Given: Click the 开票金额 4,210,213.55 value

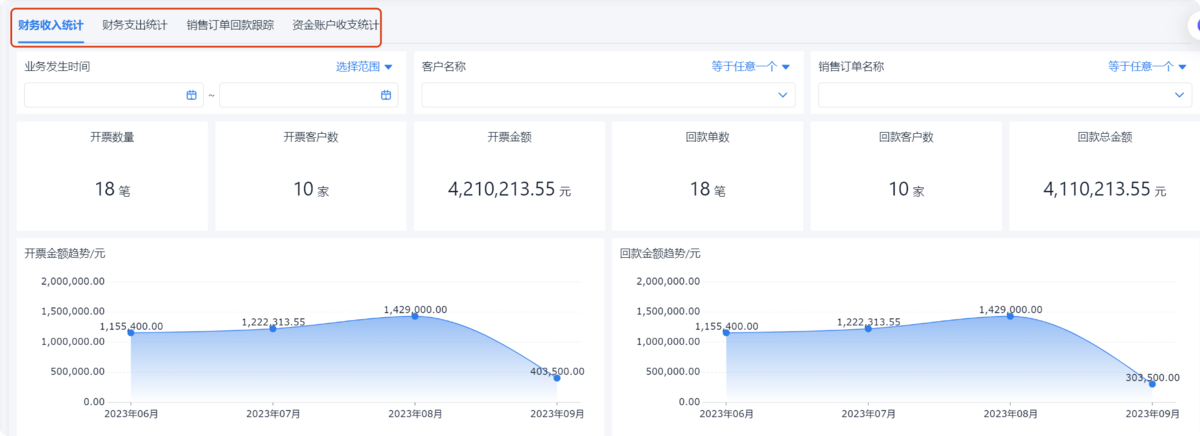Looking at the screenshot, I should (x=500, y=188).
